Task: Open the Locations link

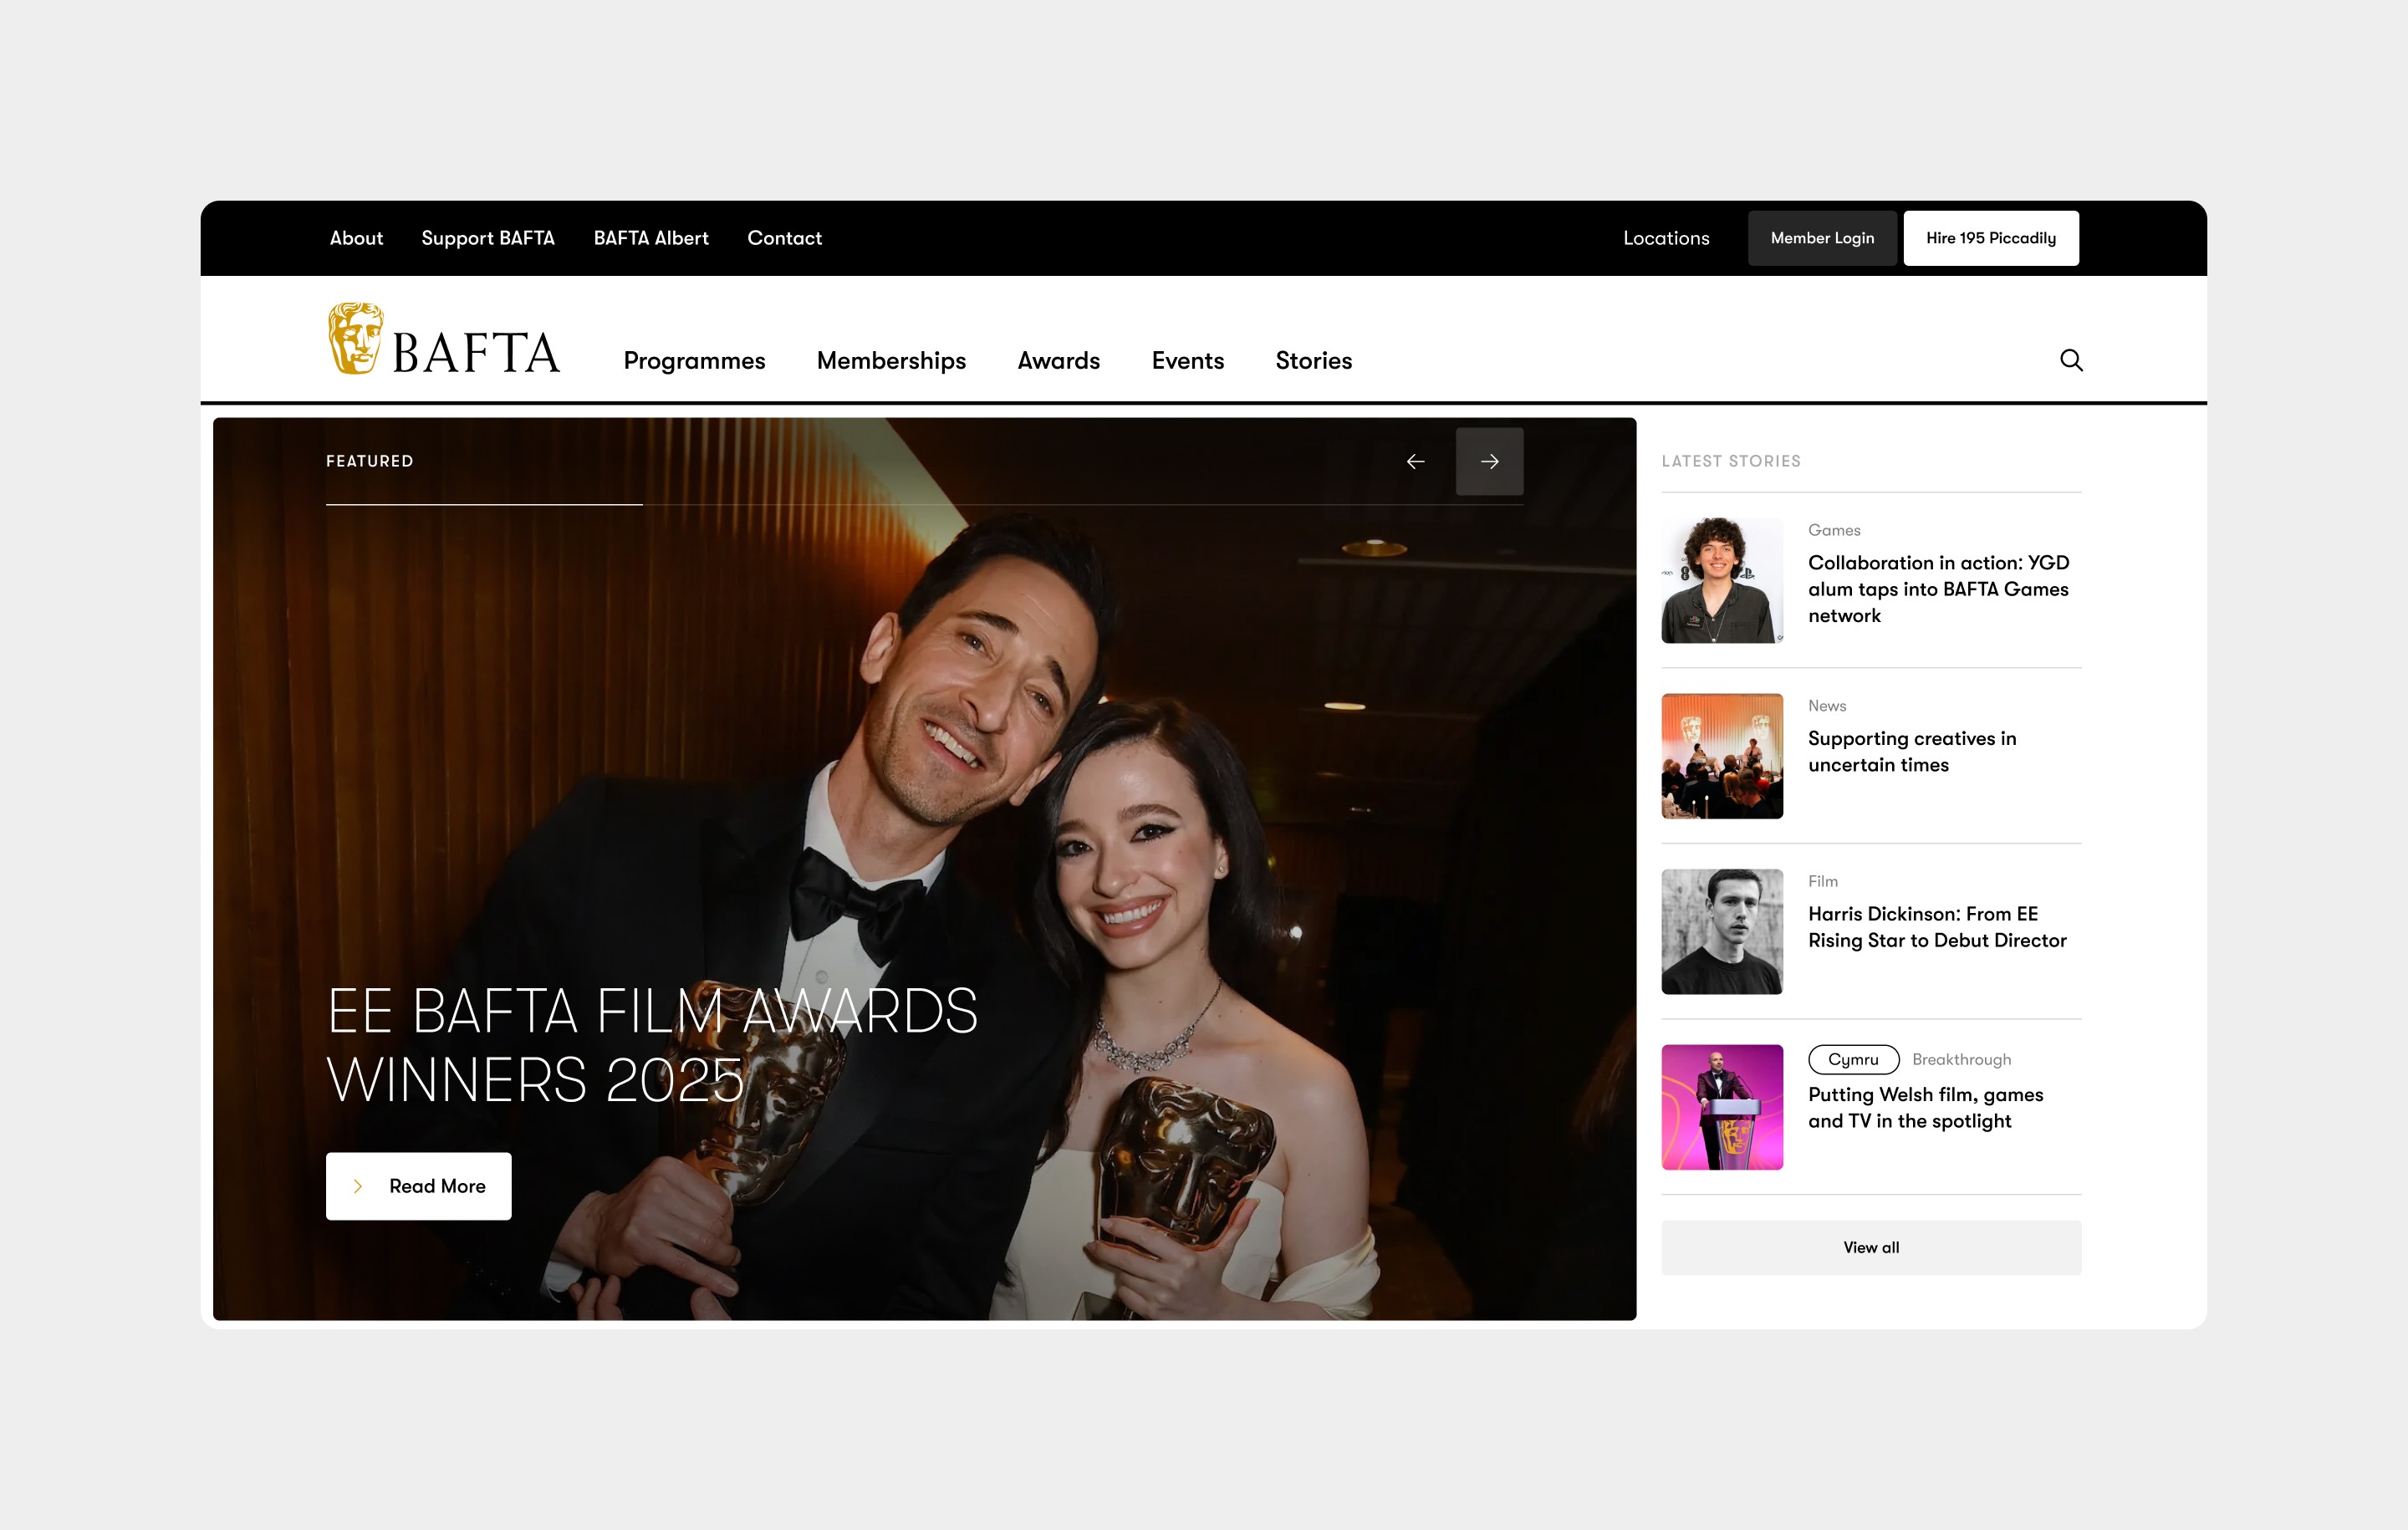Action: [1666, 238]
